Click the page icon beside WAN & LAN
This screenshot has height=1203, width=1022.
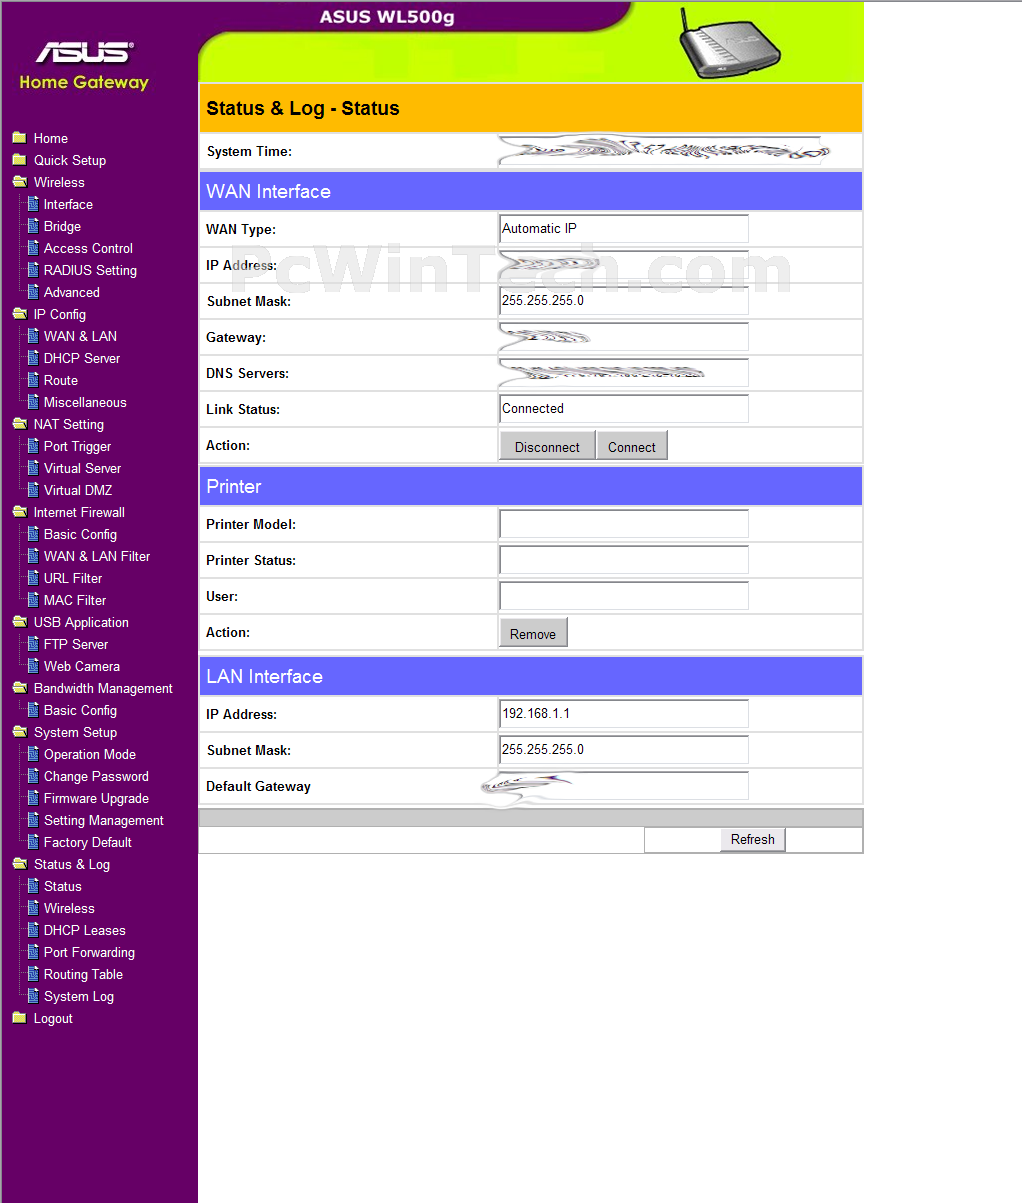tap(33, 336)
